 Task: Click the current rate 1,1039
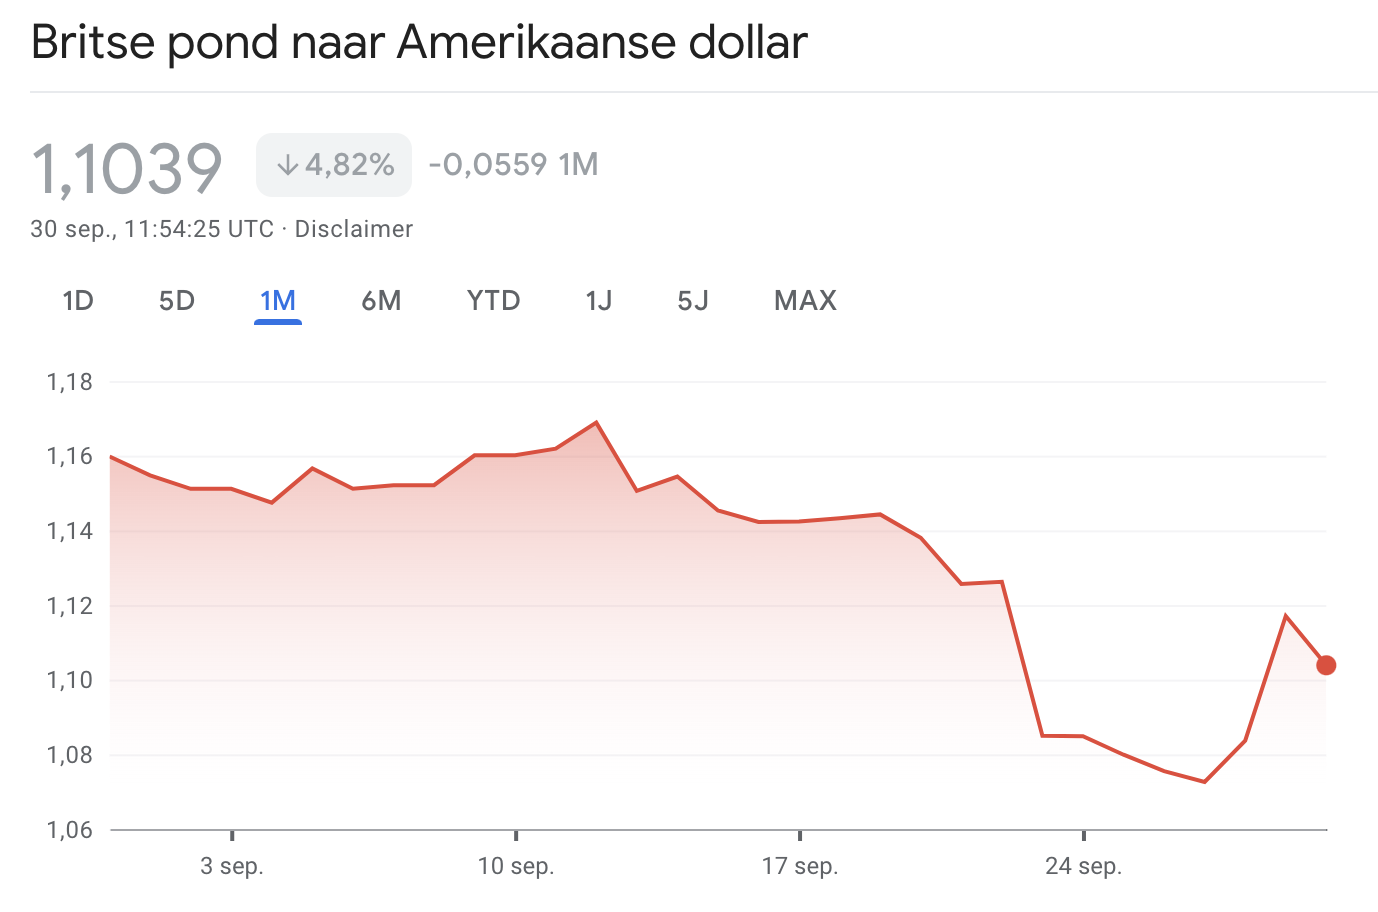point(127,168)
